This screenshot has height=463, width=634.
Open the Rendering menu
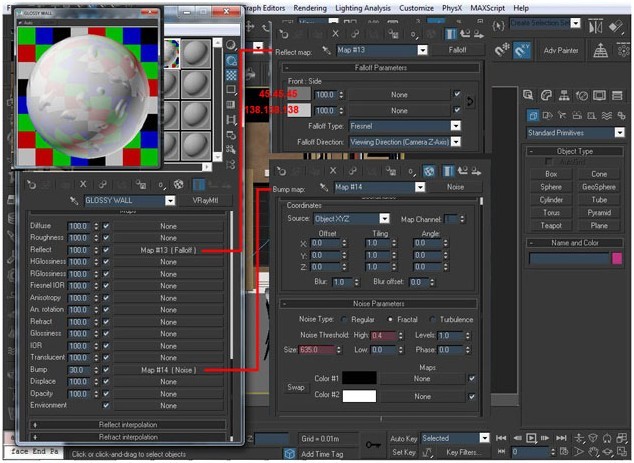pos(310,8)
